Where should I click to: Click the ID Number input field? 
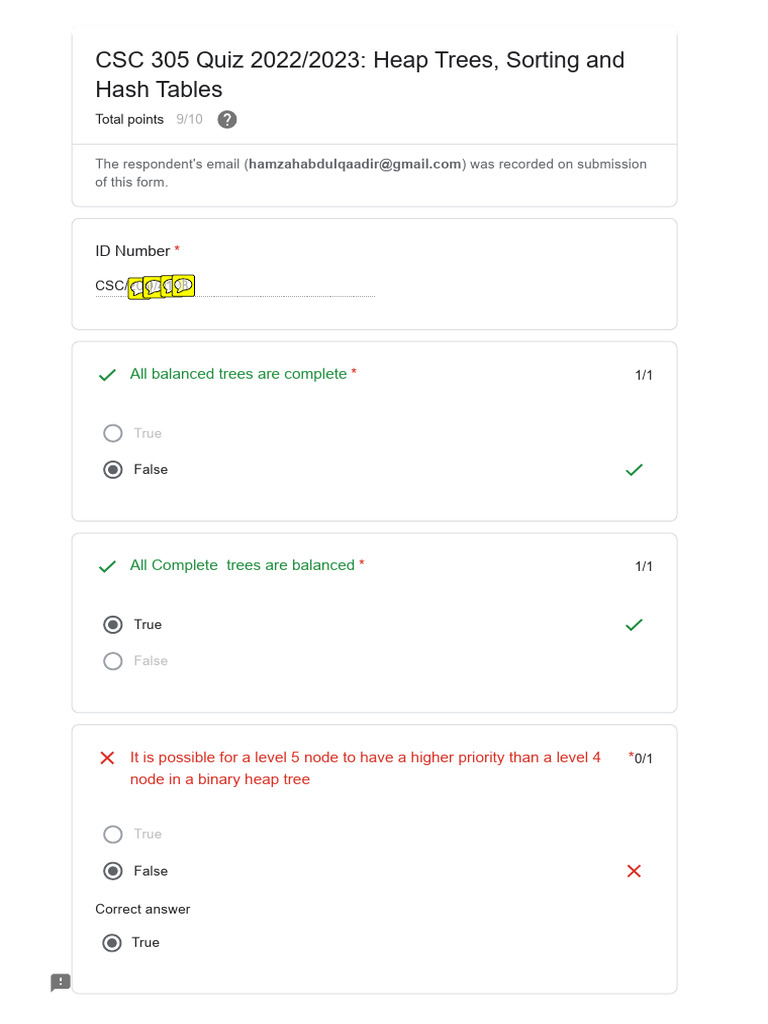[235, 286]
